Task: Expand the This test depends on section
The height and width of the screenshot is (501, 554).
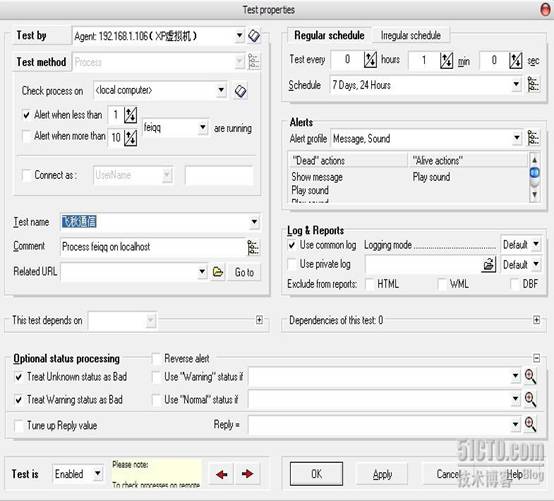Action: tap(259, 320)
